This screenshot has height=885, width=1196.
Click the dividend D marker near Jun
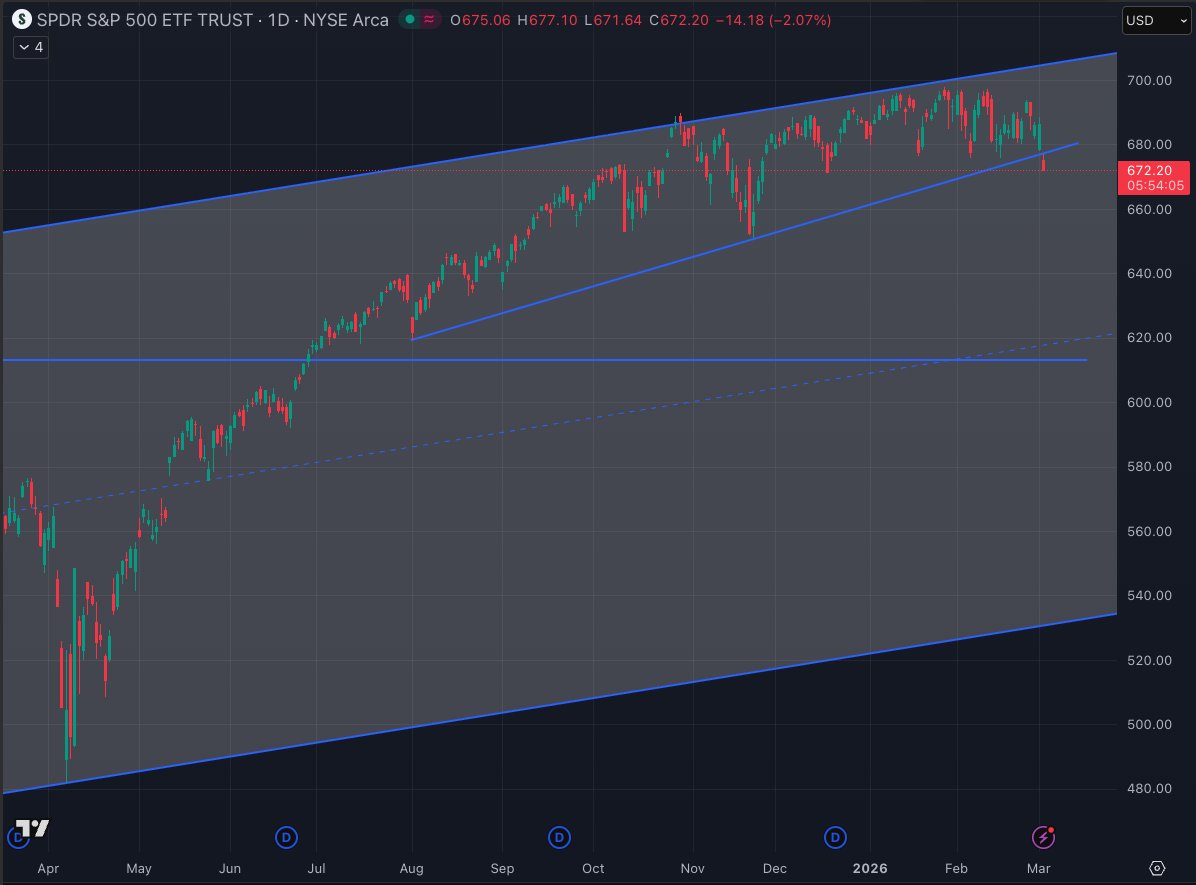tap(286, 838)
